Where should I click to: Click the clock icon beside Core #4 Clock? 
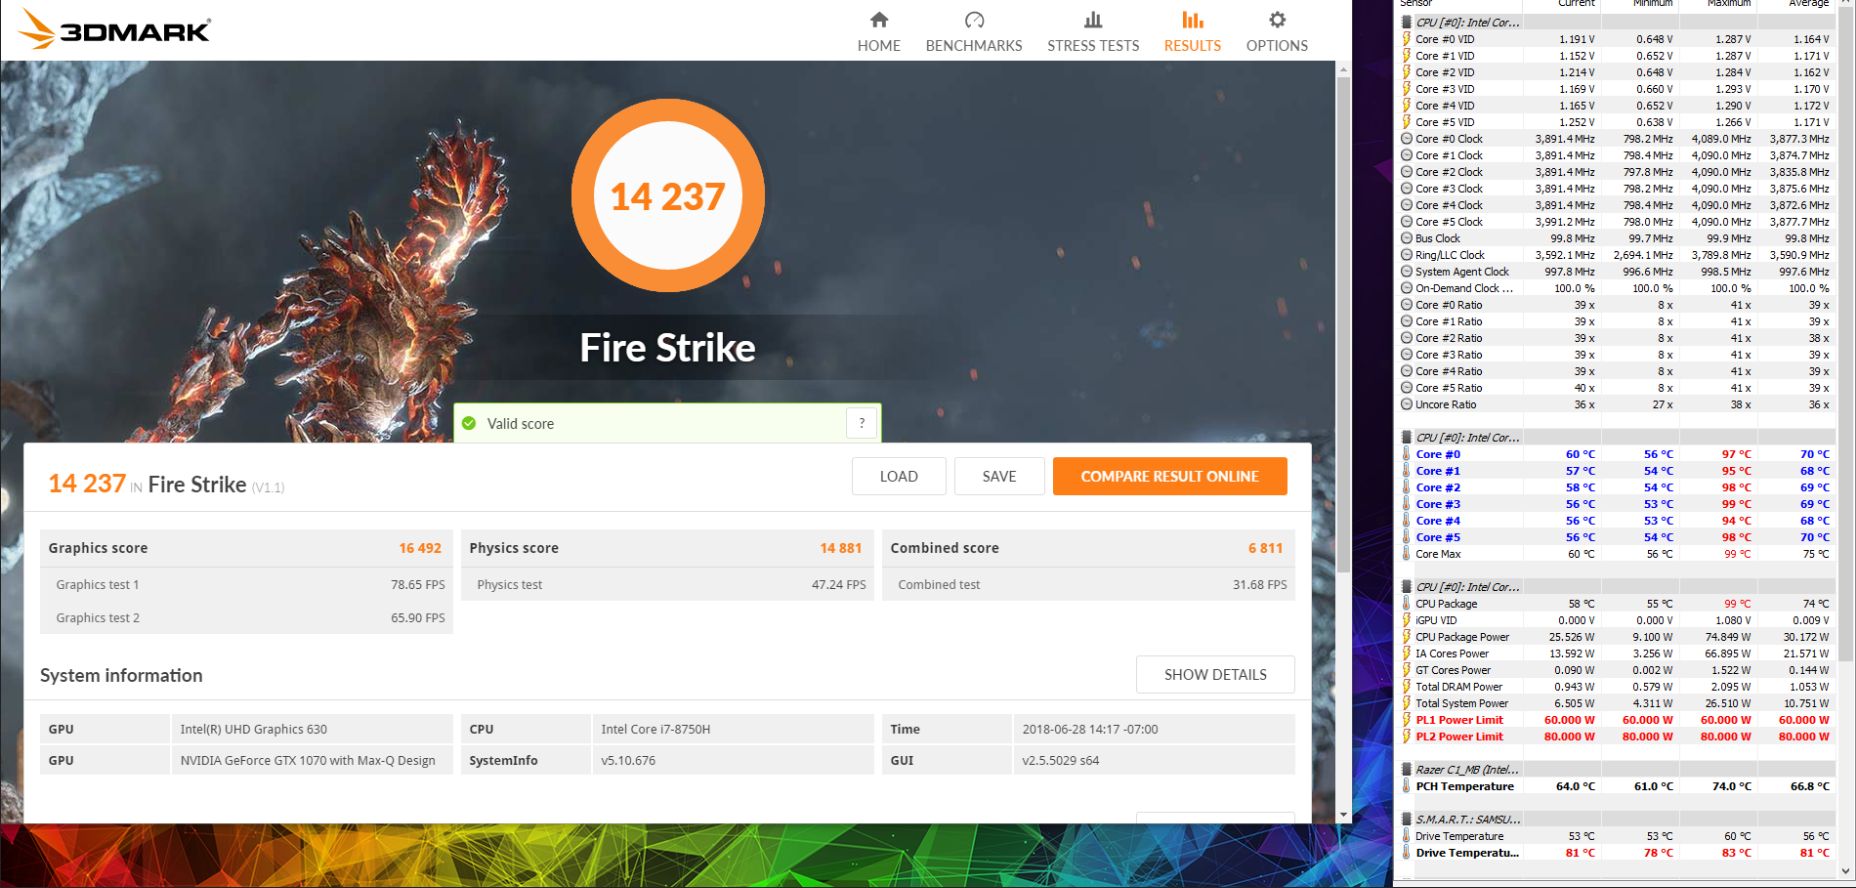pyautogui.click(x=1407, y=205)
